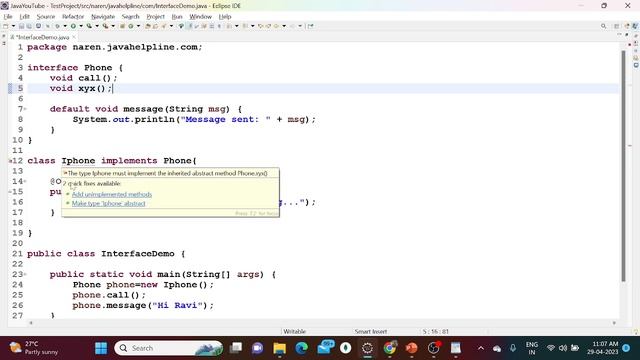Switch to the Java perspective icon
Screen dimensions: 640x360
635,26
